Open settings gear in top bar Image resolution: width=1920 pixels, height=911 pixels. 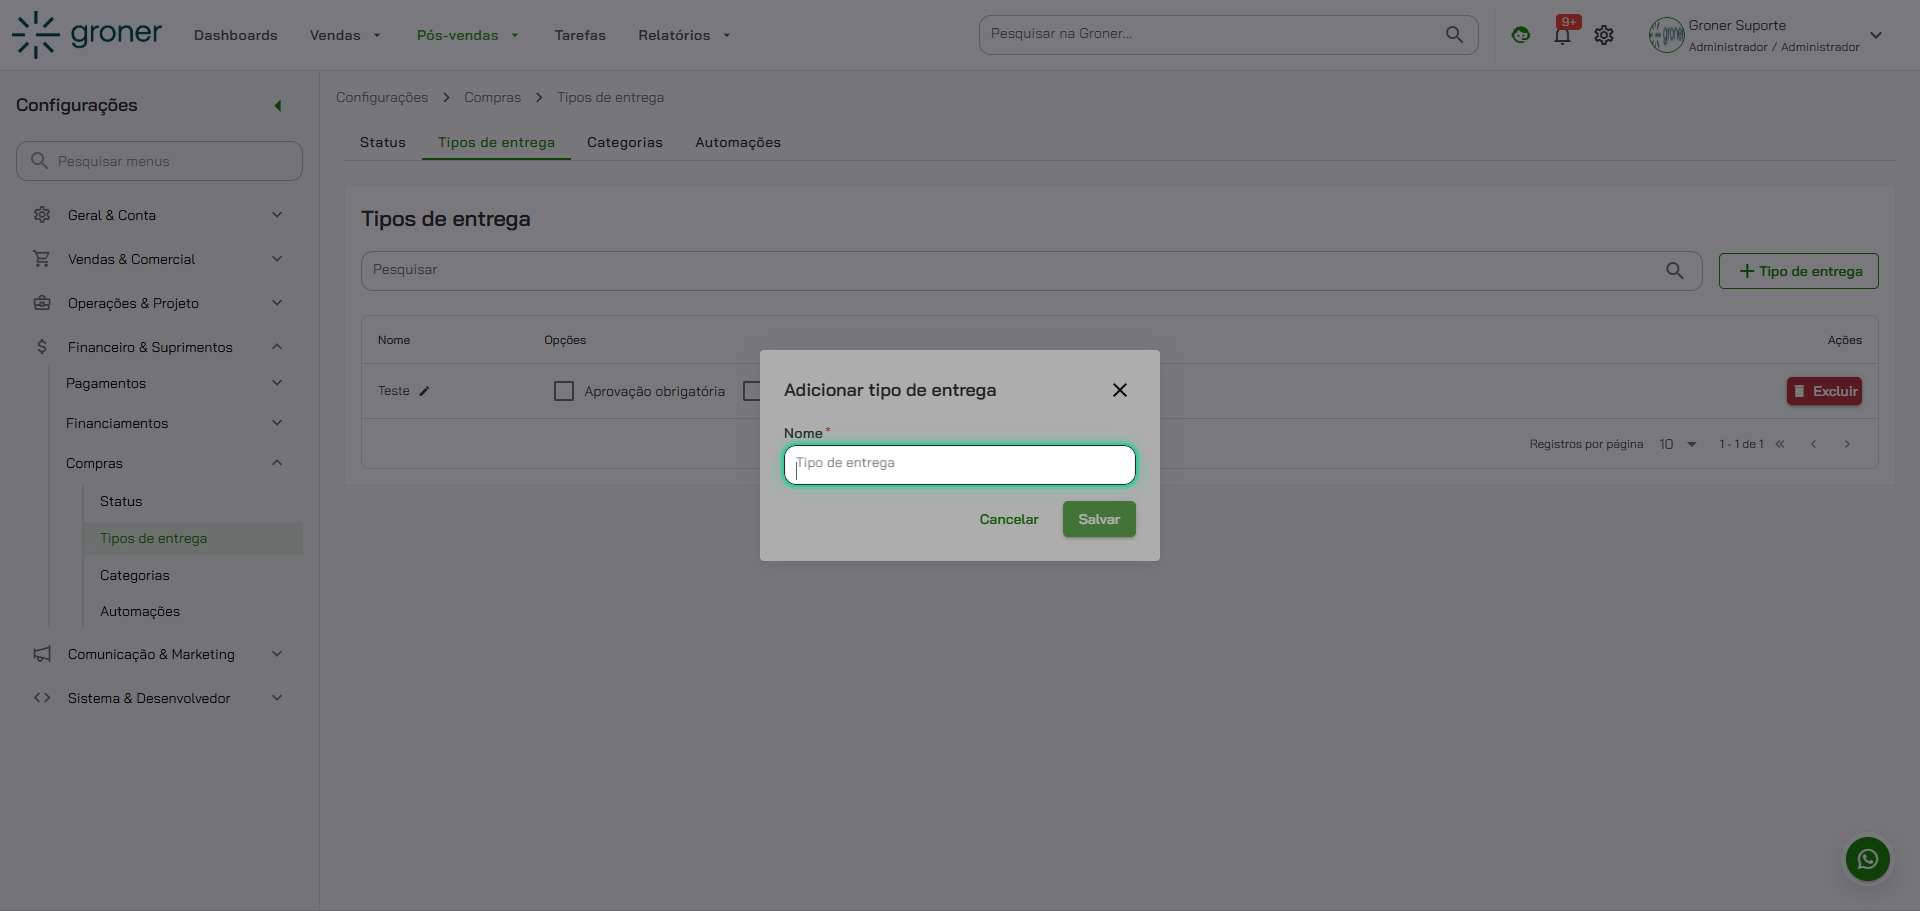coord(1604,35)
